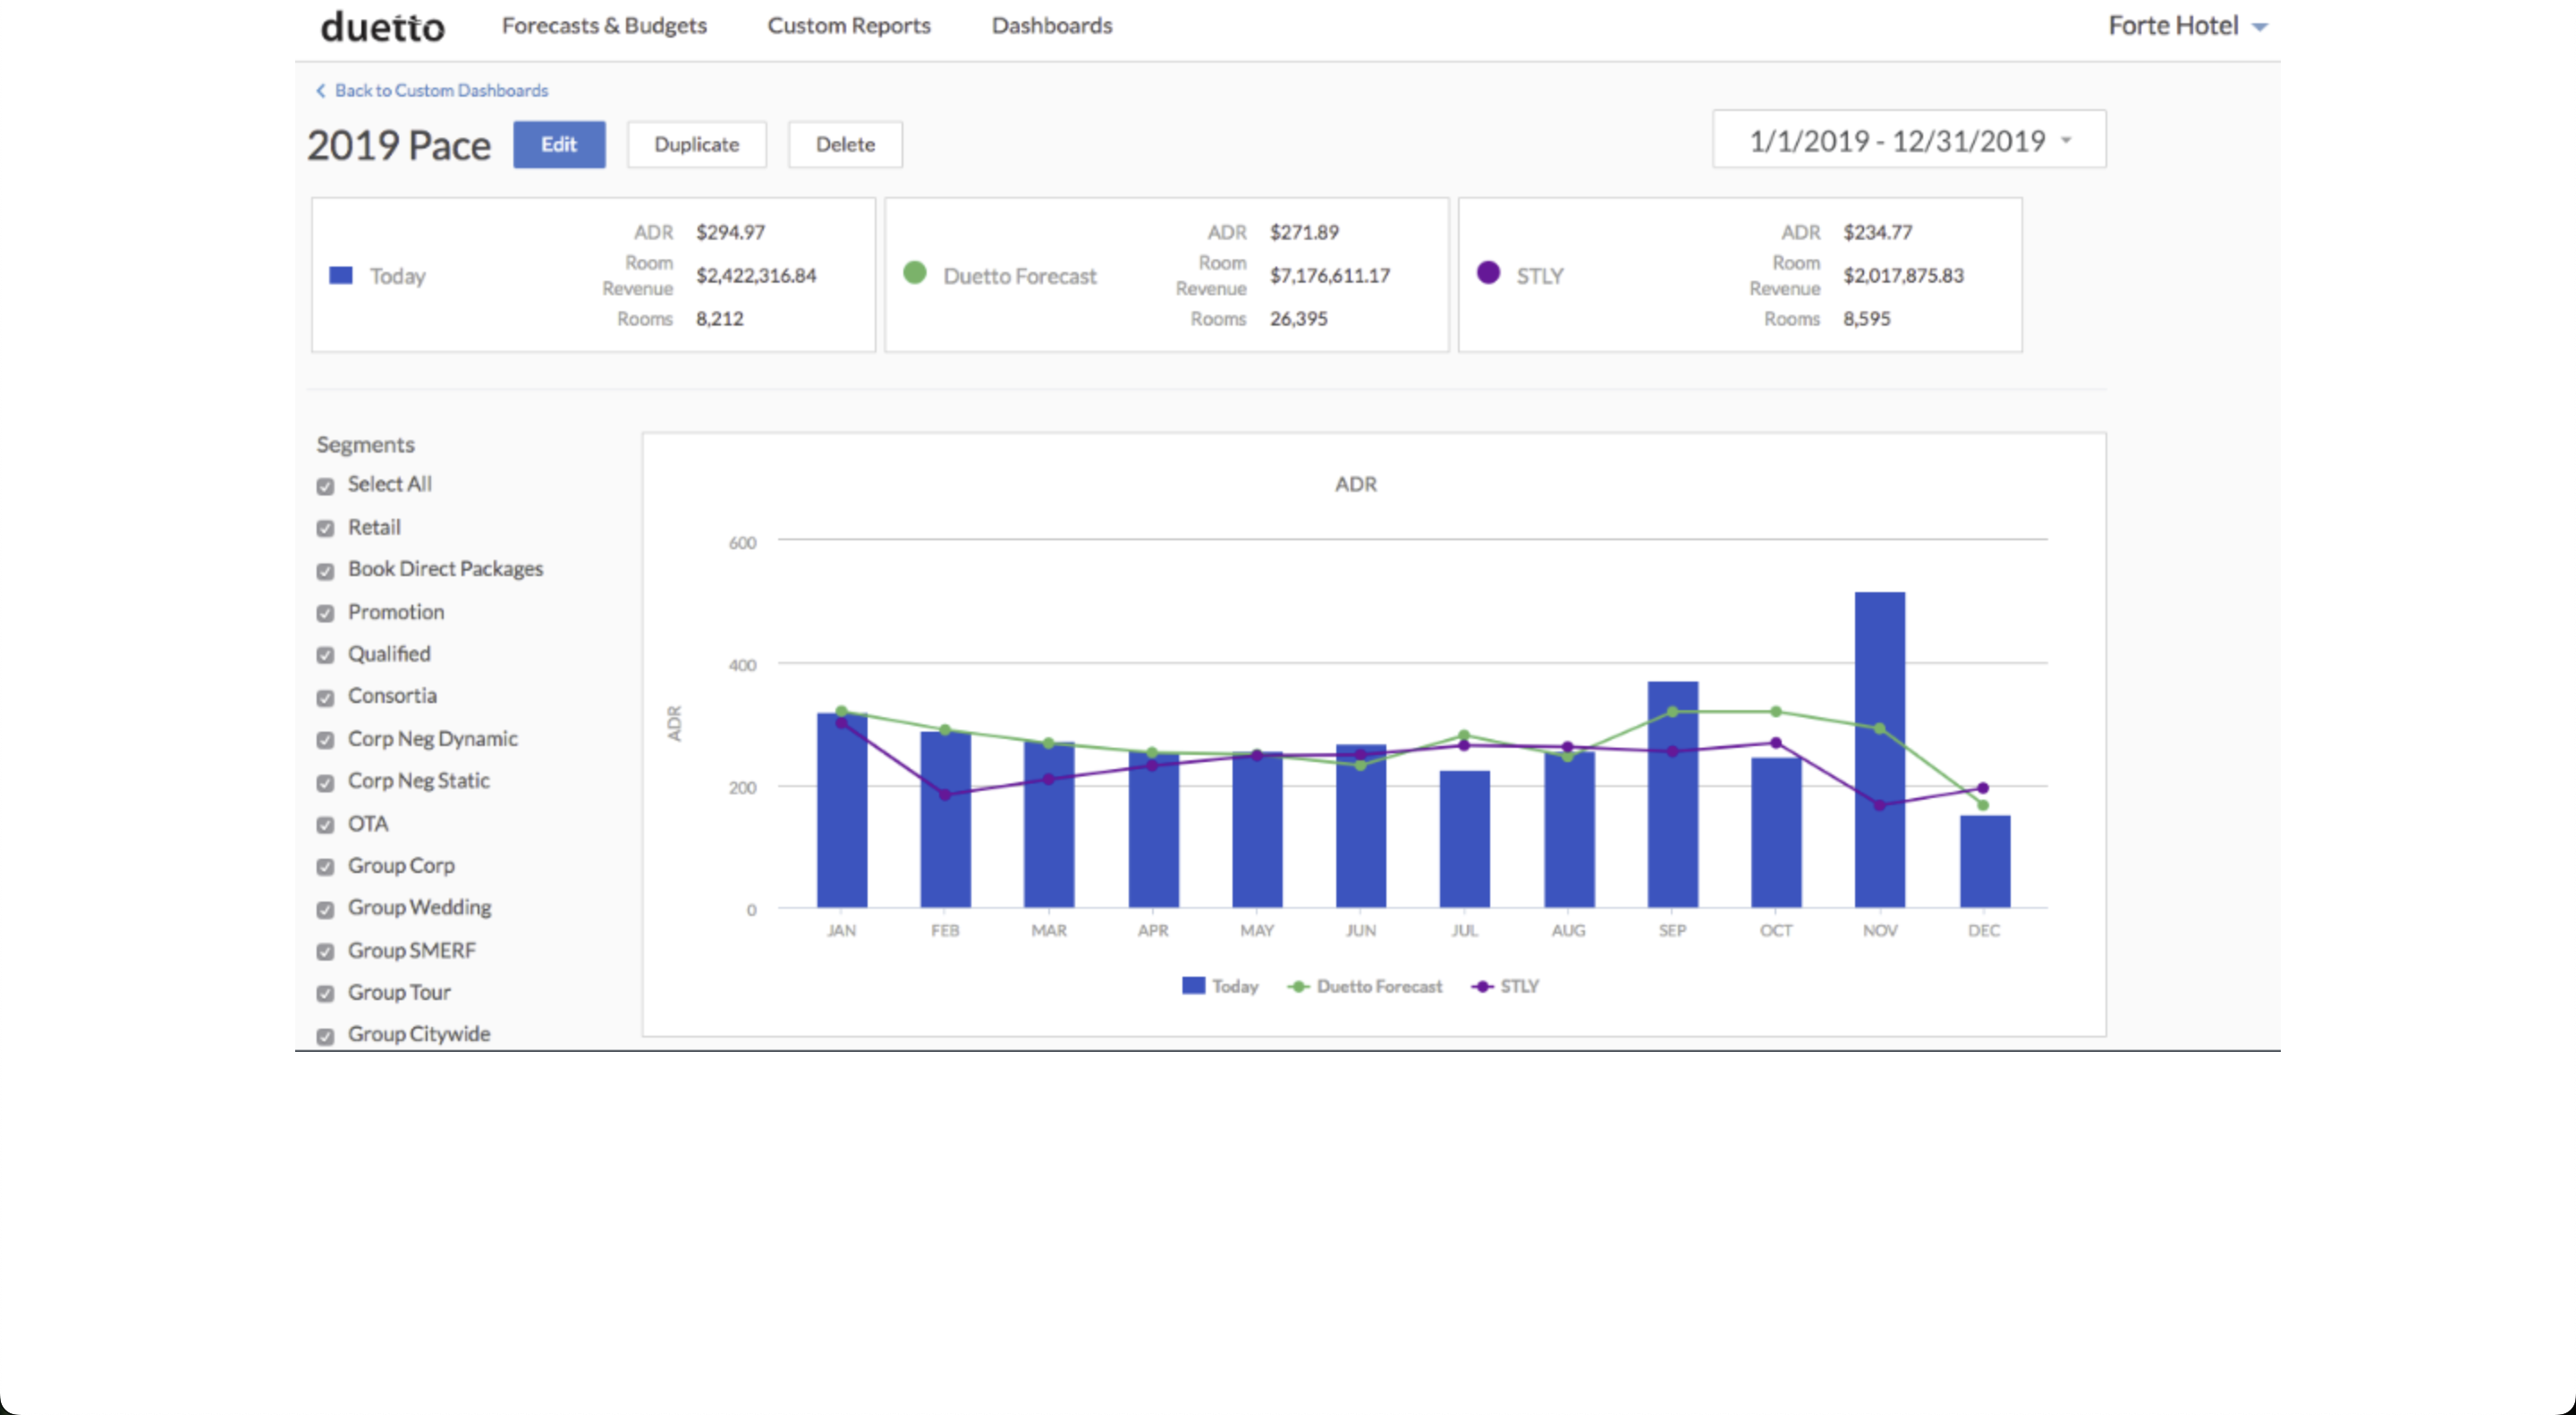The height and width of the screenshot is (1415, 2576).
Task: Uncheck the Group Citywide segment
Action: (325, 1037)
